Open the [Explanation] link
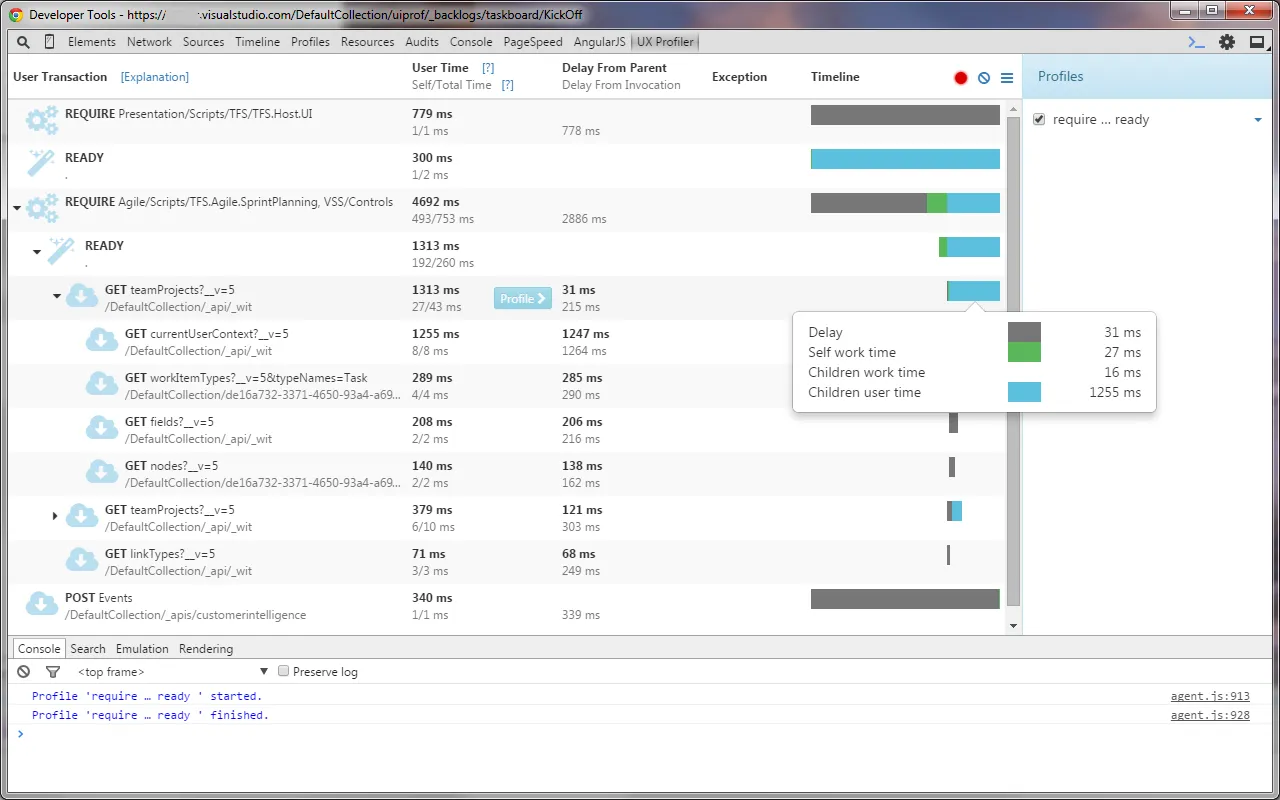 (155, 77)
